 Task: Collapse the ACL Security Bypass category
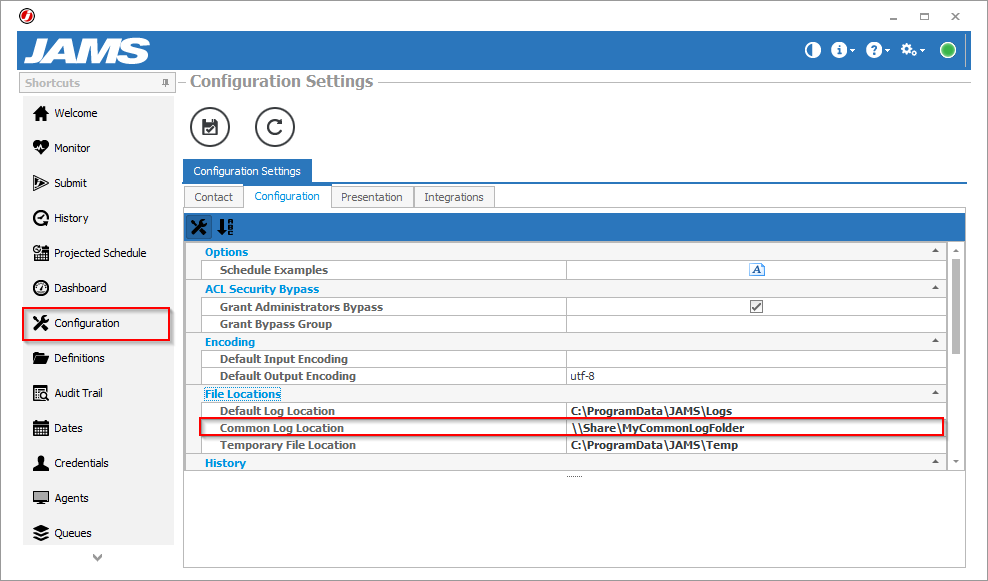(935, 288)
